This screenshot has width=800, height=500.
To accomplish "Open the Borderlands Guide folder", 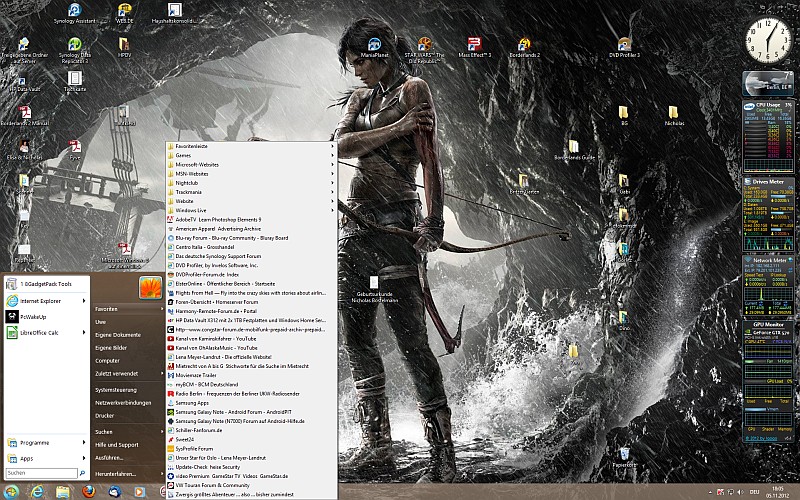I will click(x=574, y=147).
